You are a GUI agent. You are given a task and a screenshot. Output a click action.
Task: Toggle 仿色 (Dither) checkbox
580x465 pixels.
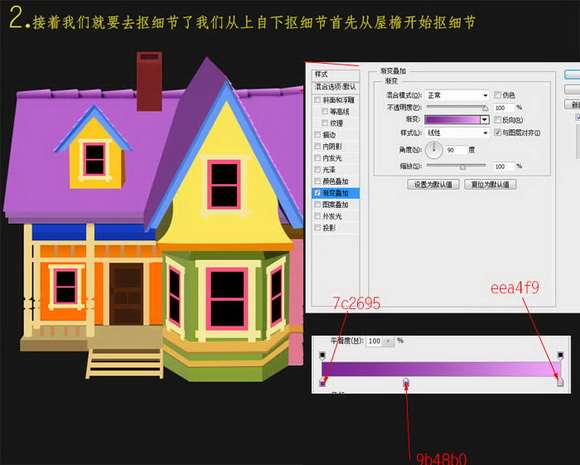tap(498, 95)
